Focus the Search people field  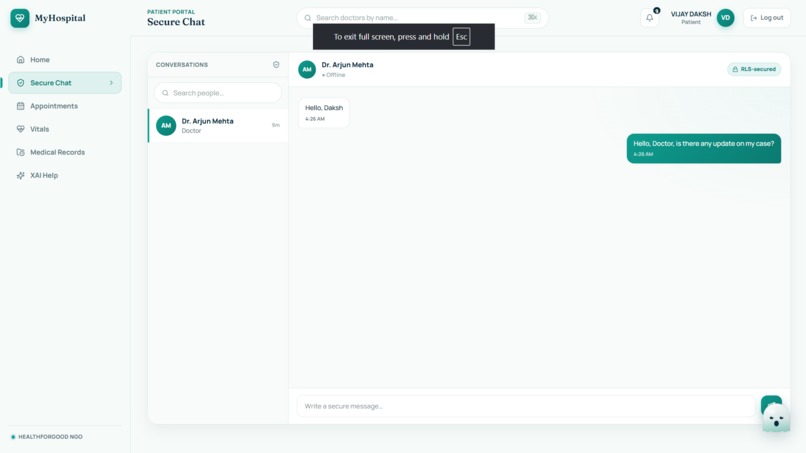pos(218,93)
